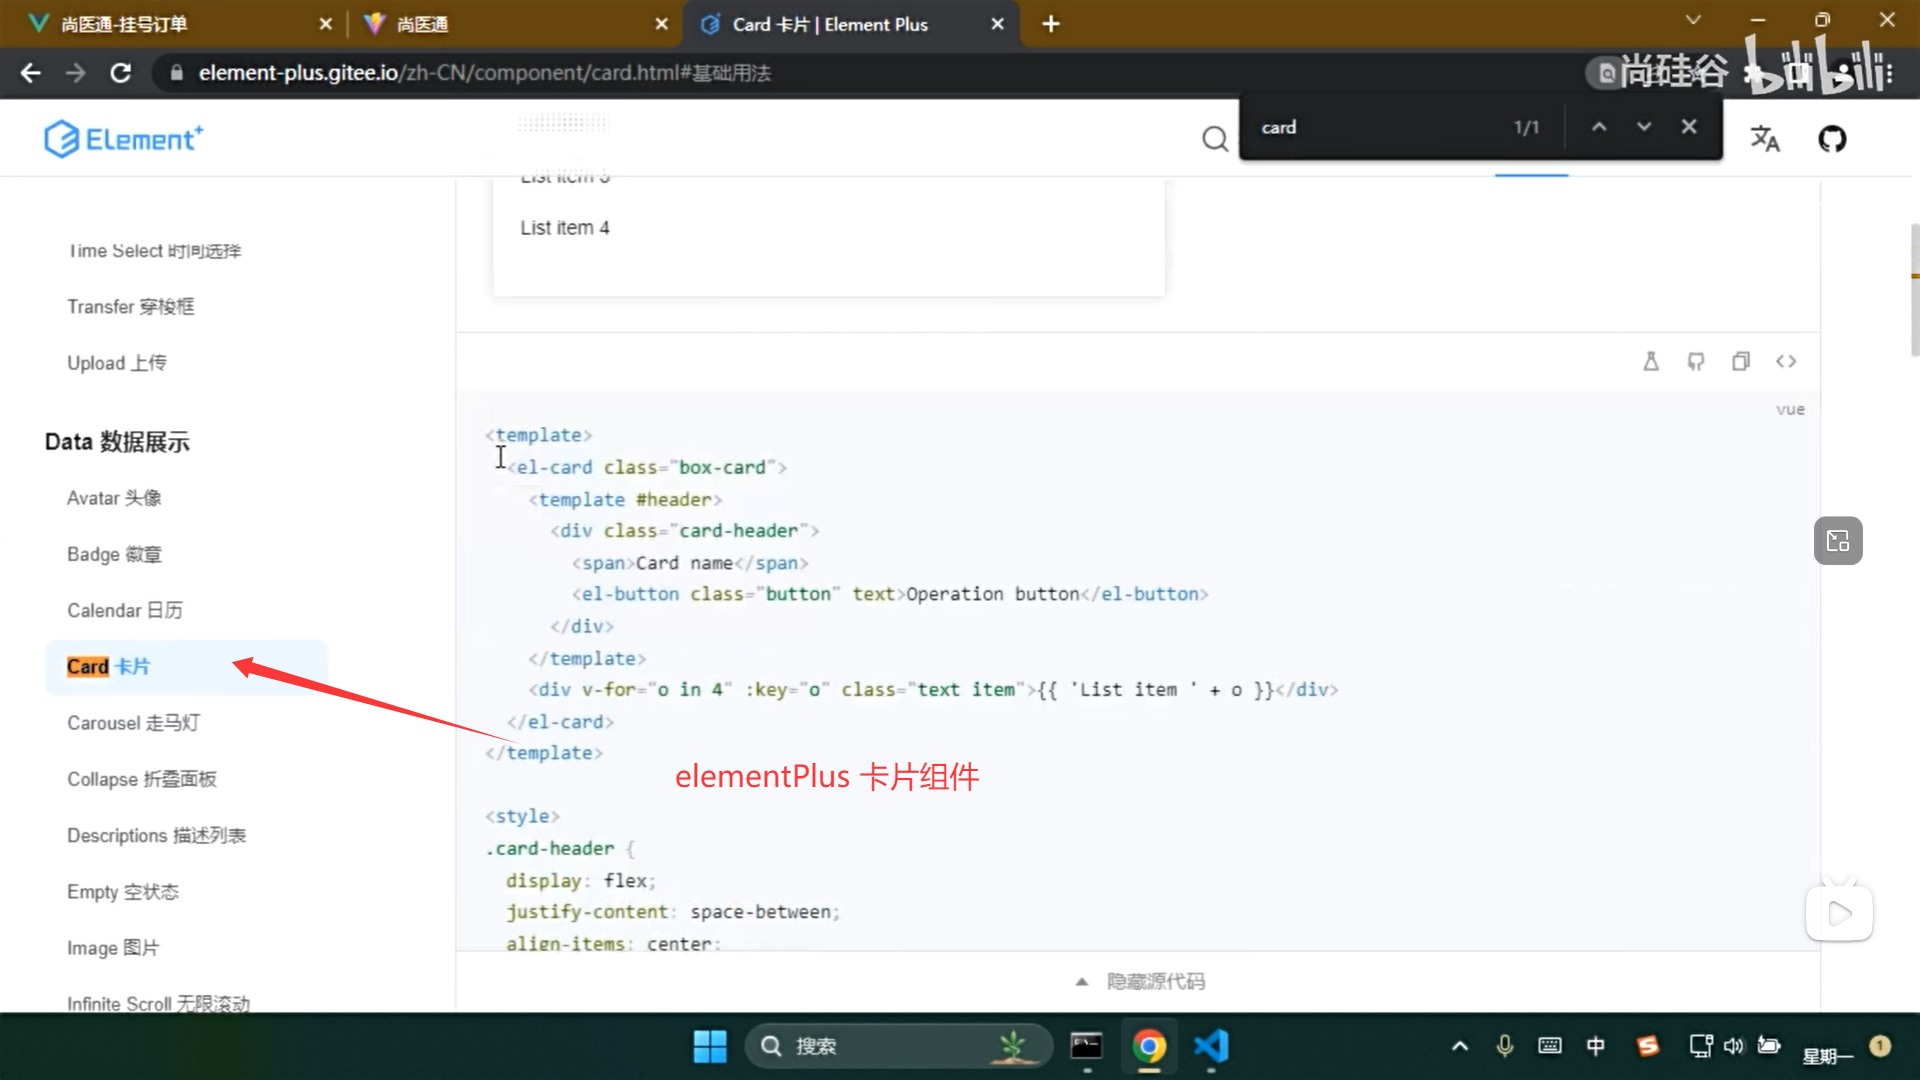Collapse code with 隐藏源代码 button
Image resolution: width=1920 pixels, height=1080 pixels.
tap(1139, 981)
